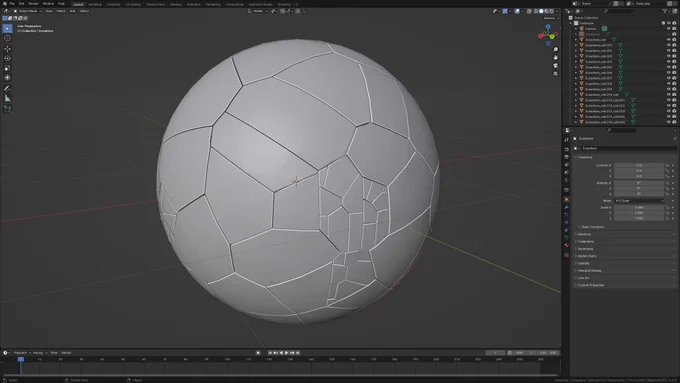Switch to the Geometry Nodes workspace tab
Screen dimensions: 680x383
[x=260, y=4]
